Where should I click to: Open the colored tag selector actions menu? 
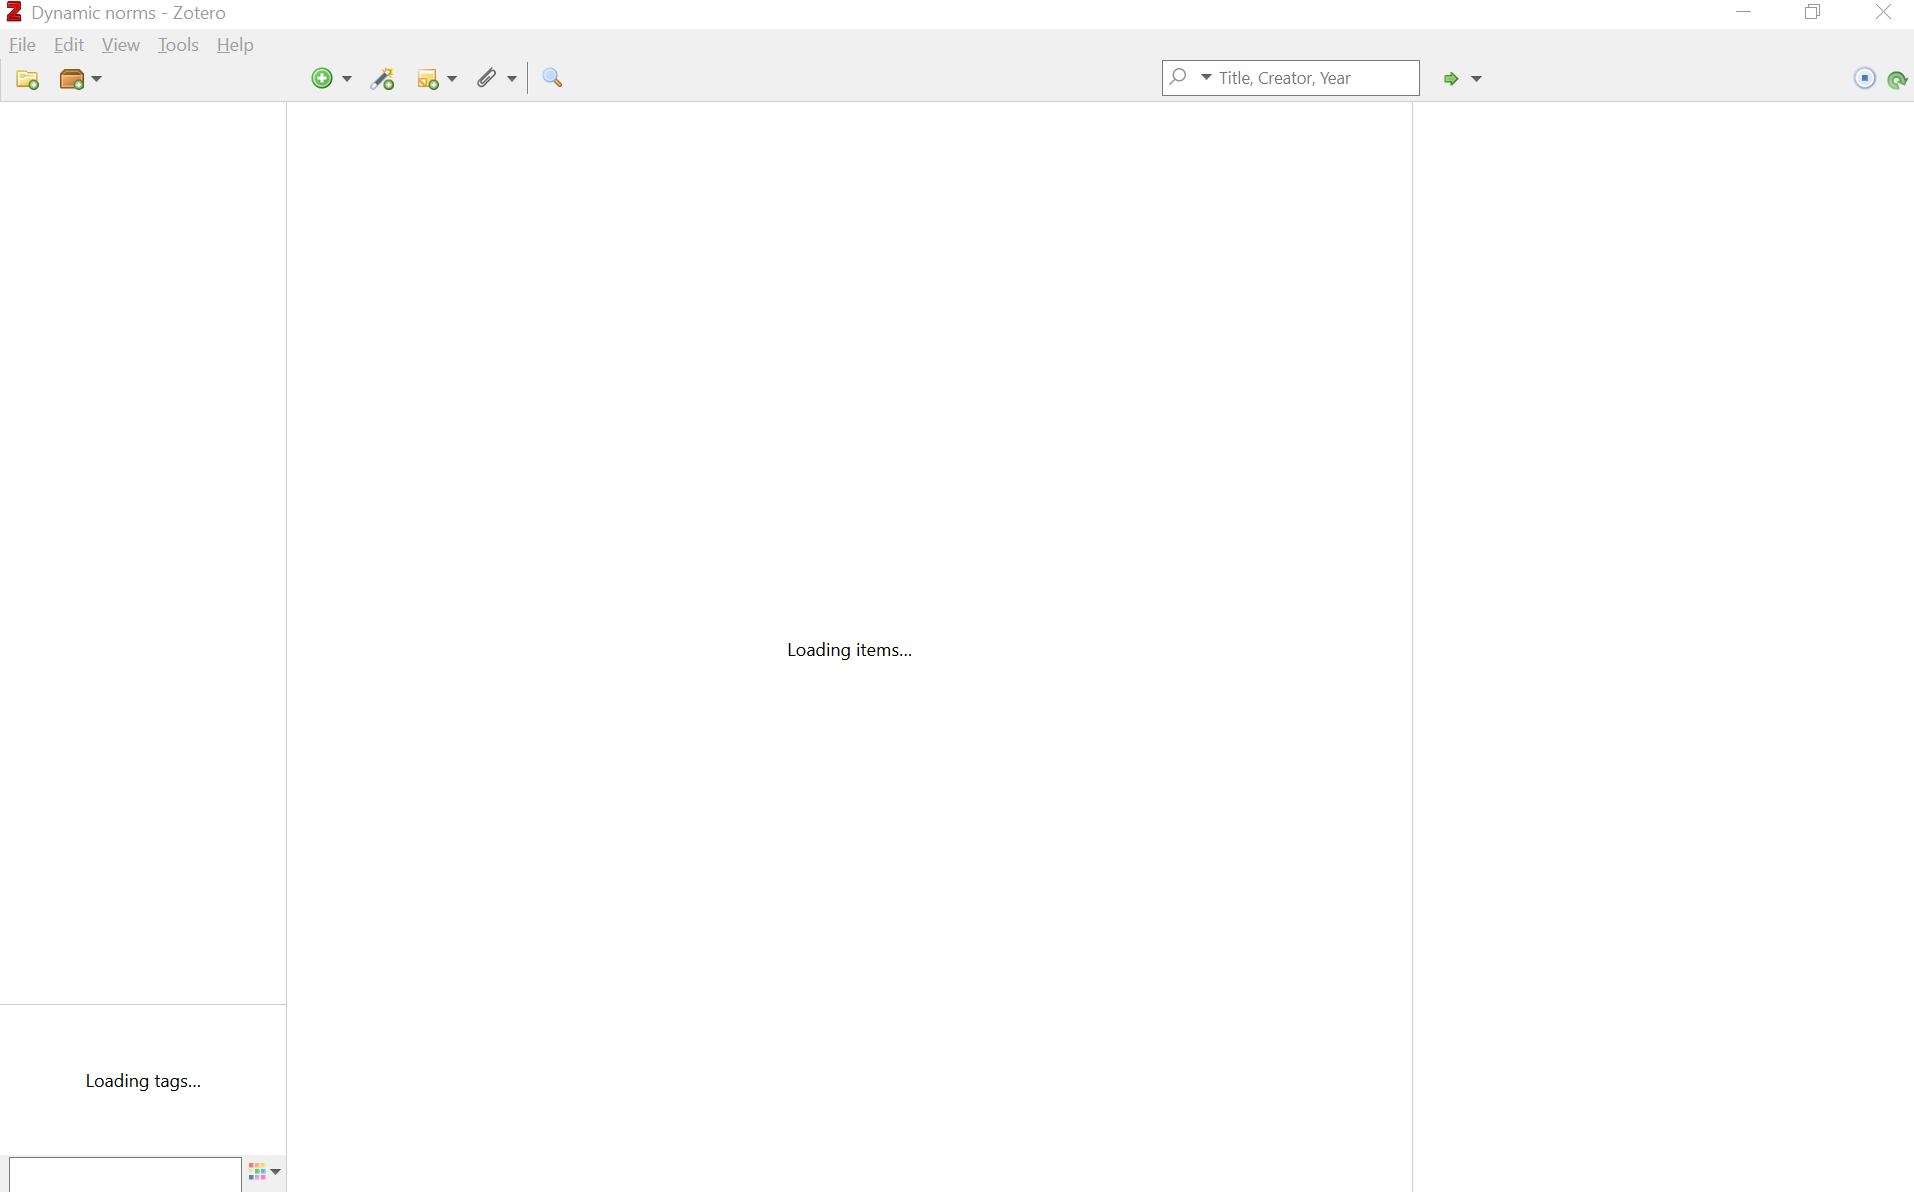pyautogui.click(x=265, y=1172)
